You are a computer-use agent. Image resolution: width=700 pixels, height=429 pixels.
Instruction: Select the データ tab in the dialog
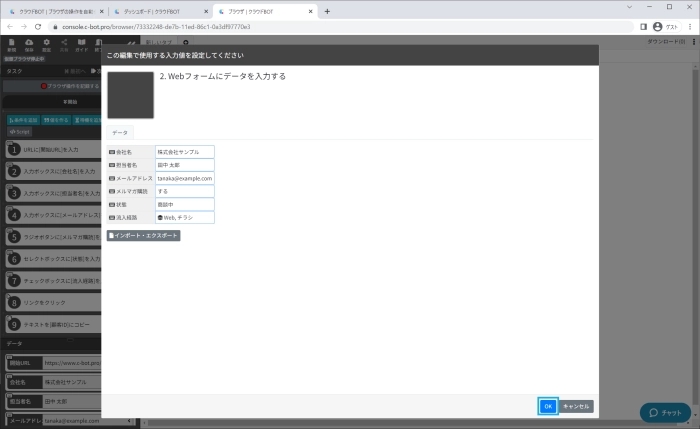(x=119, y=132)
